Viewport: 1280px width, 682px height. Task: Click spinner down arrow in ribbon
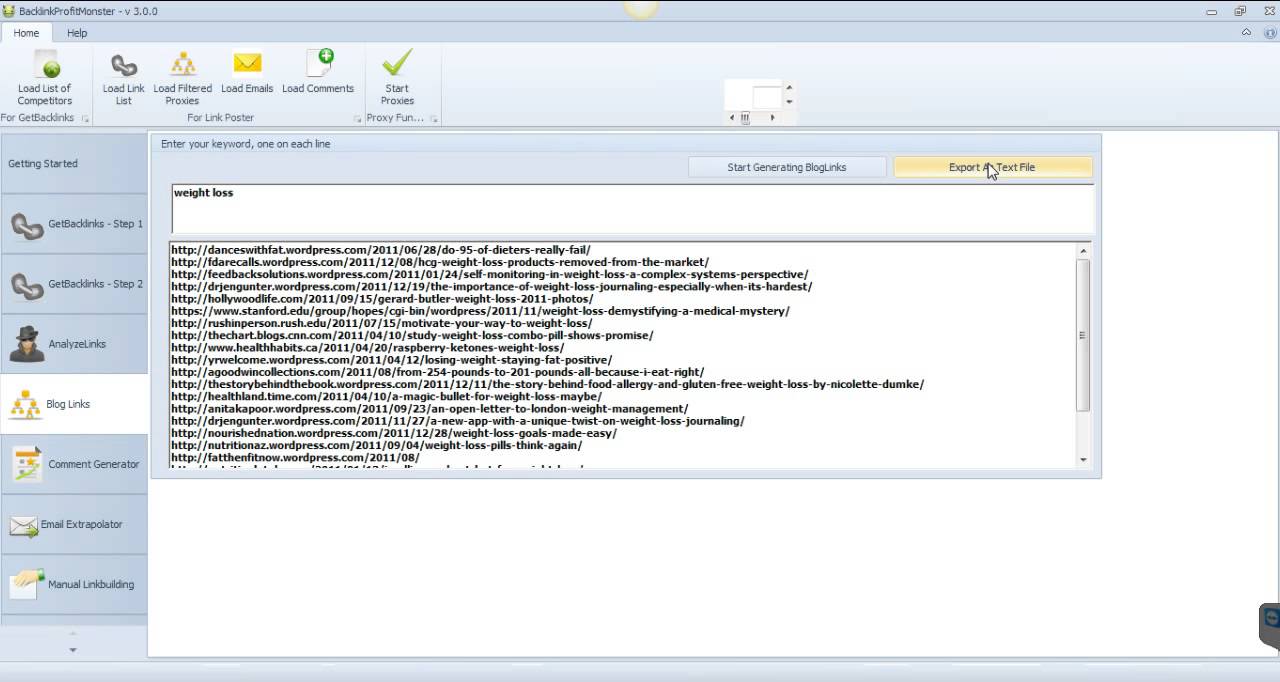point(789,101)
